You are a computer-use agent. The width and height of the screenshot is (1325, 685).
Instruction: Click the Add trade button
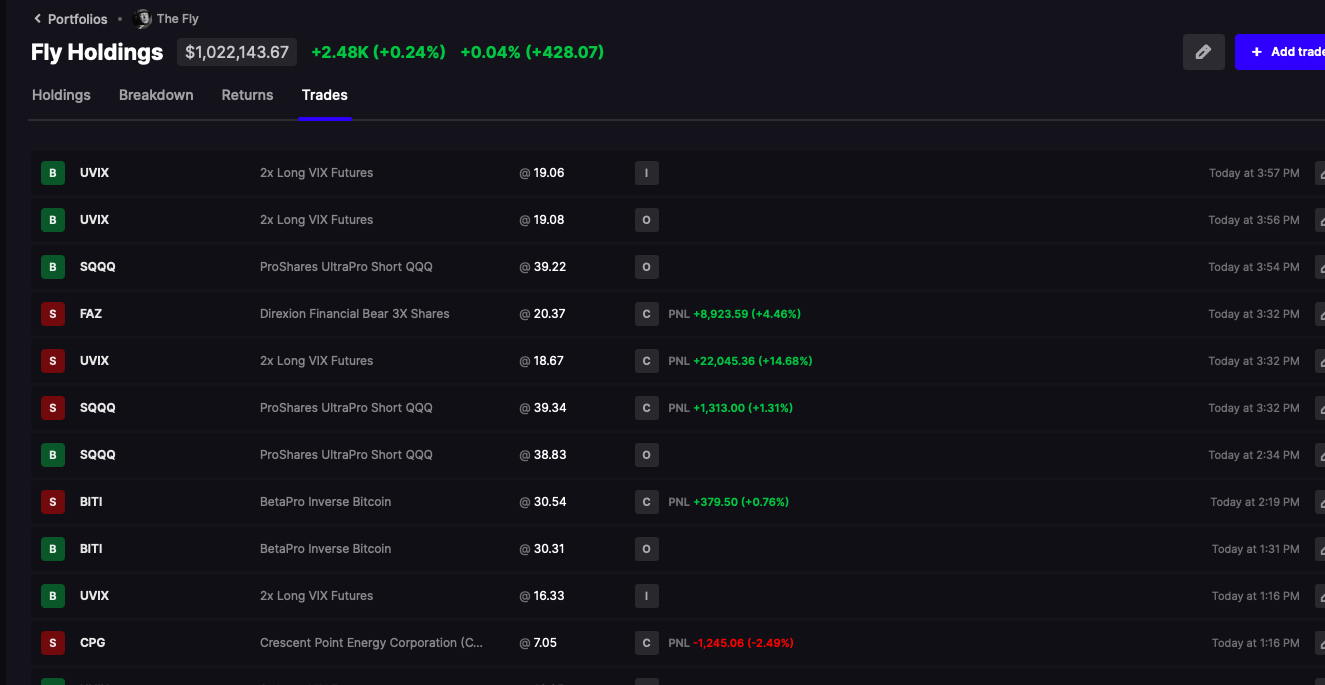(1281, 52)
